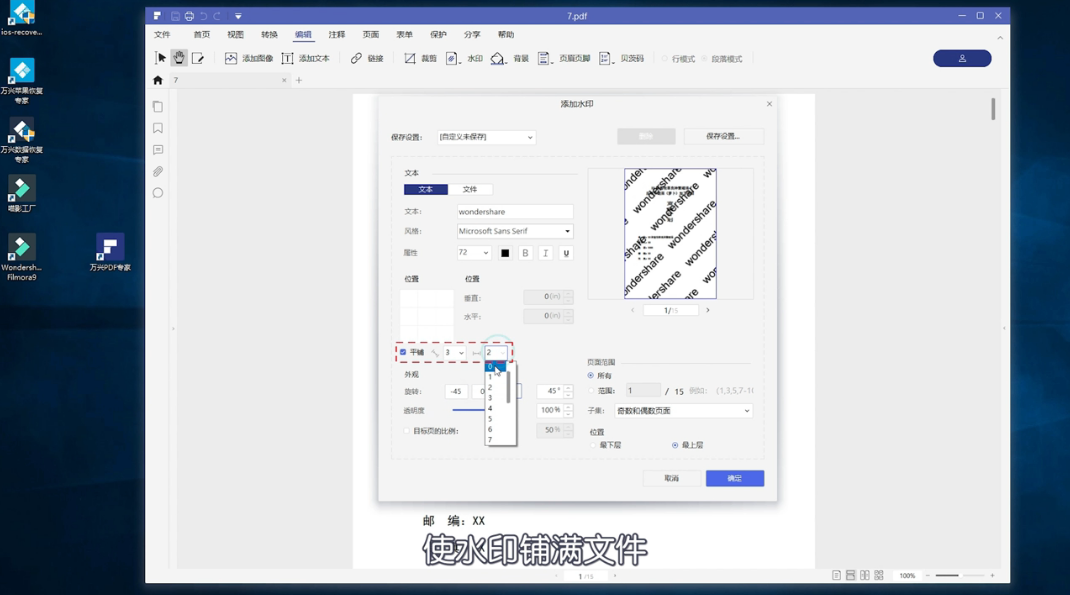Click the wondershare watermark text field

[515, 211]
